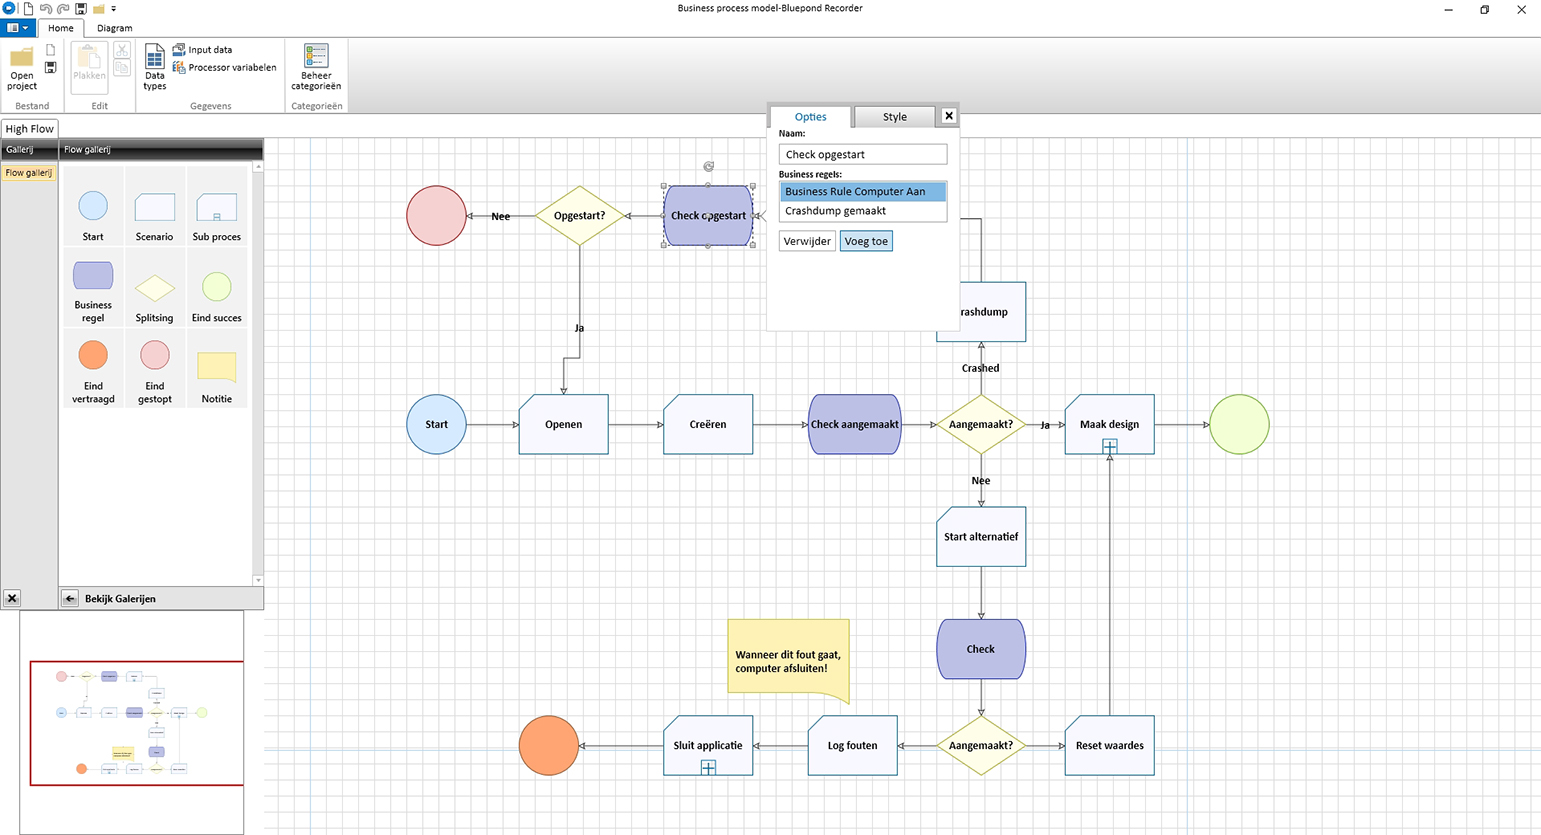Viewport: 1541px width, 835px height.
Task: Expand the plus icon on Sluit applicatie
Action: click(x=708, y=767)
